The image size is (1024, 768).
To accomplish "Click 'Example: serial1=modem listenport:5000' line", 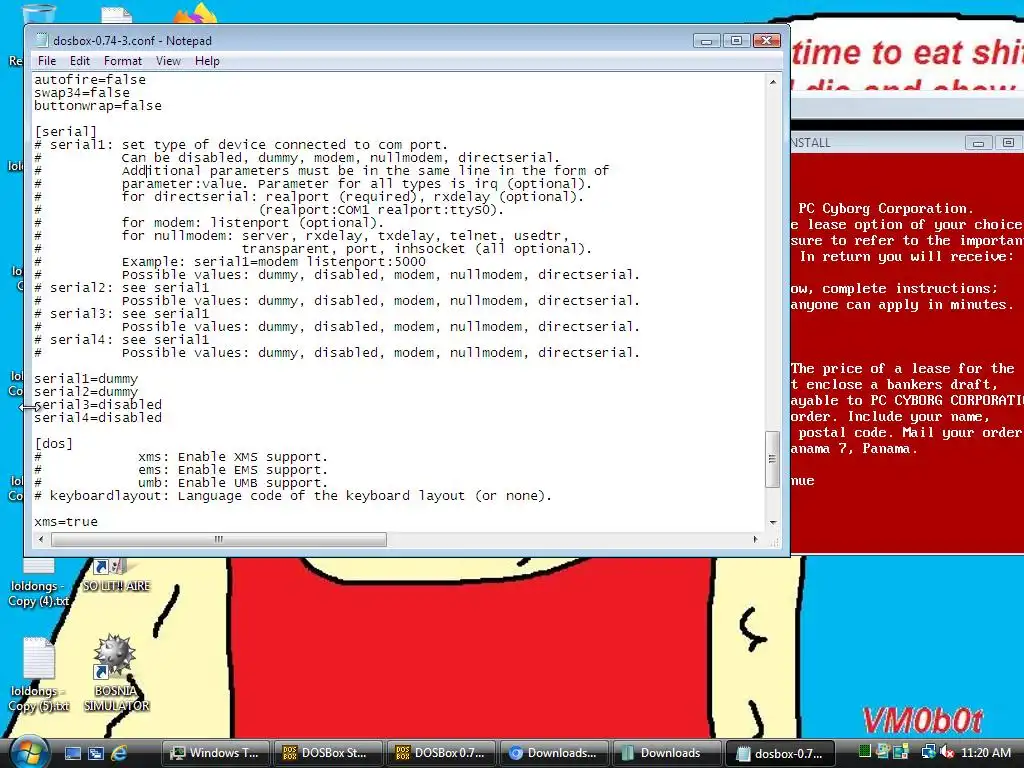I will coord(274,262).
